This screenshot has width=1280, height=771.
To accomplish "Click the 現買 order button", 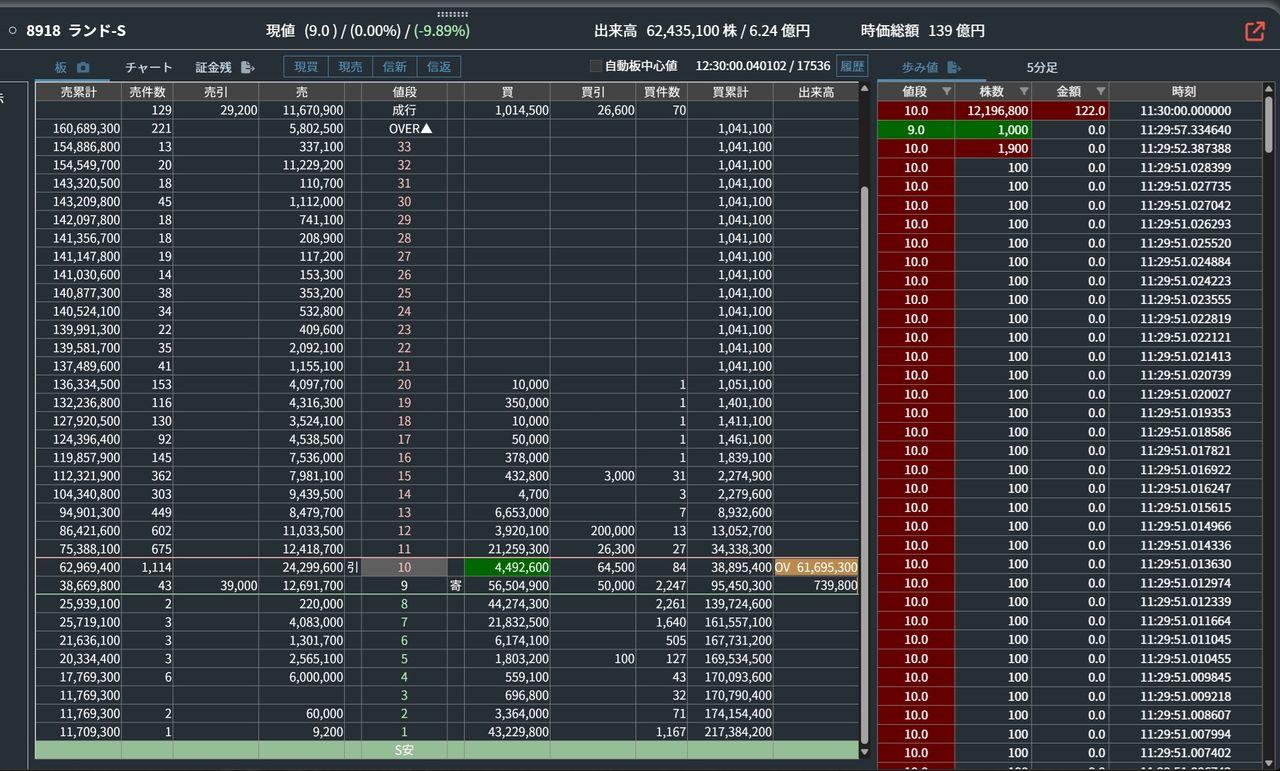I will (306, 67).
